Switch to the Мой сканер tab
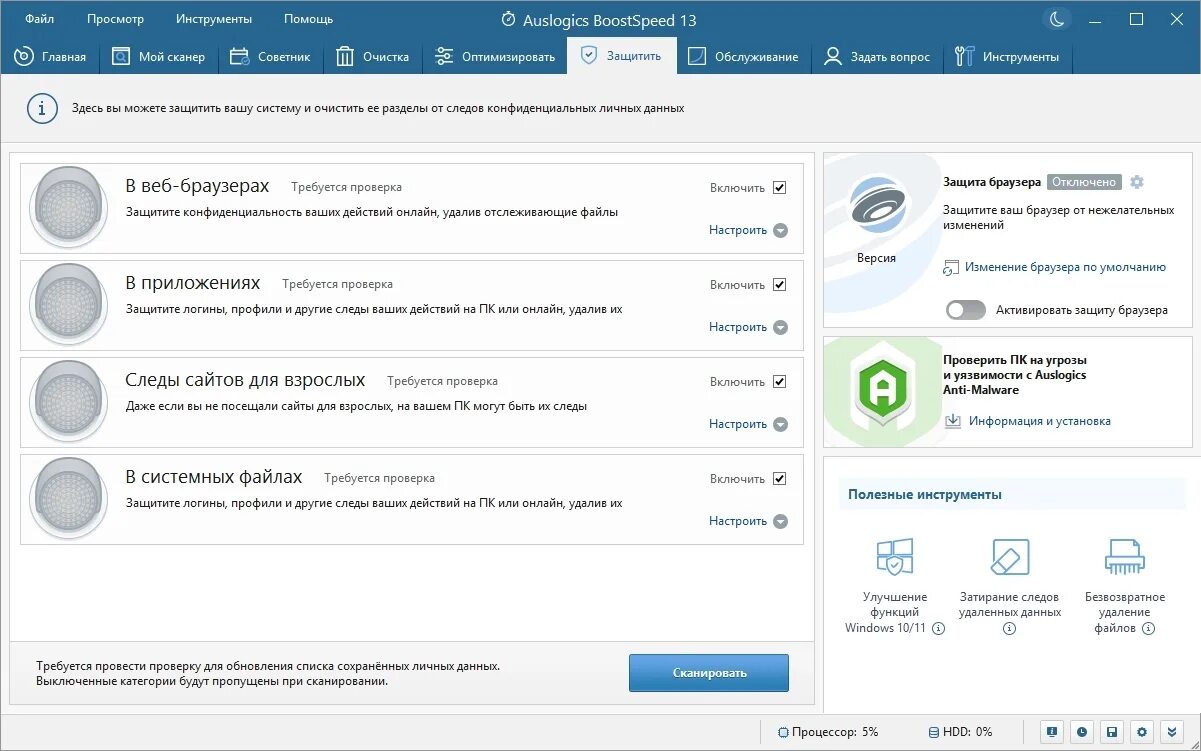The height and width of the screenshot is (751, 1201). [158, 57]
